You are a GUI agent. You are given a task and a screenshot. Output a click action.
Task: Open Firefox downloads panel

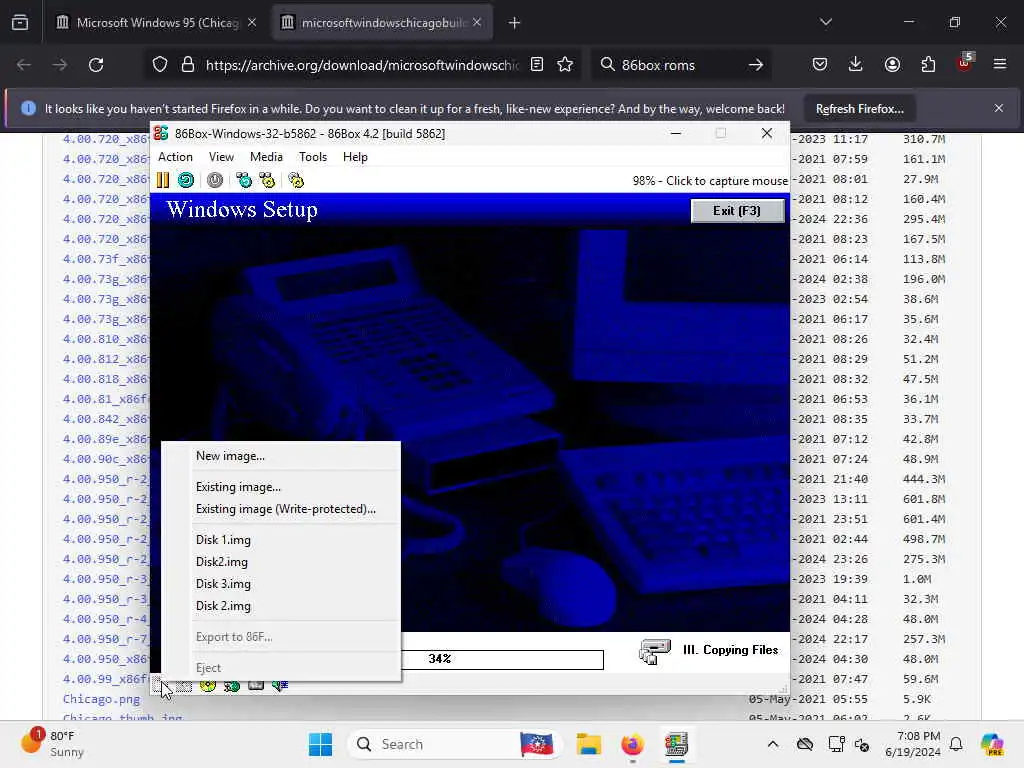856,64
